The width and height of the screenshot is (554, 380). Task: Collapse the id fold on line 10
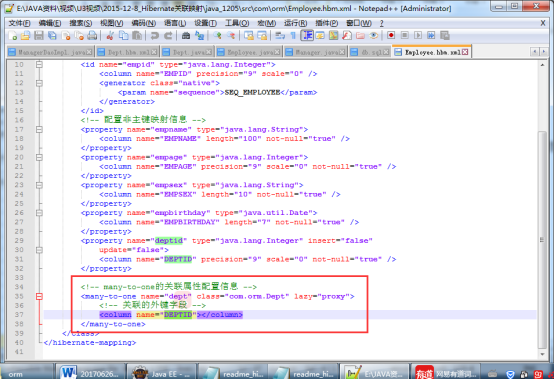click(39, 65)
